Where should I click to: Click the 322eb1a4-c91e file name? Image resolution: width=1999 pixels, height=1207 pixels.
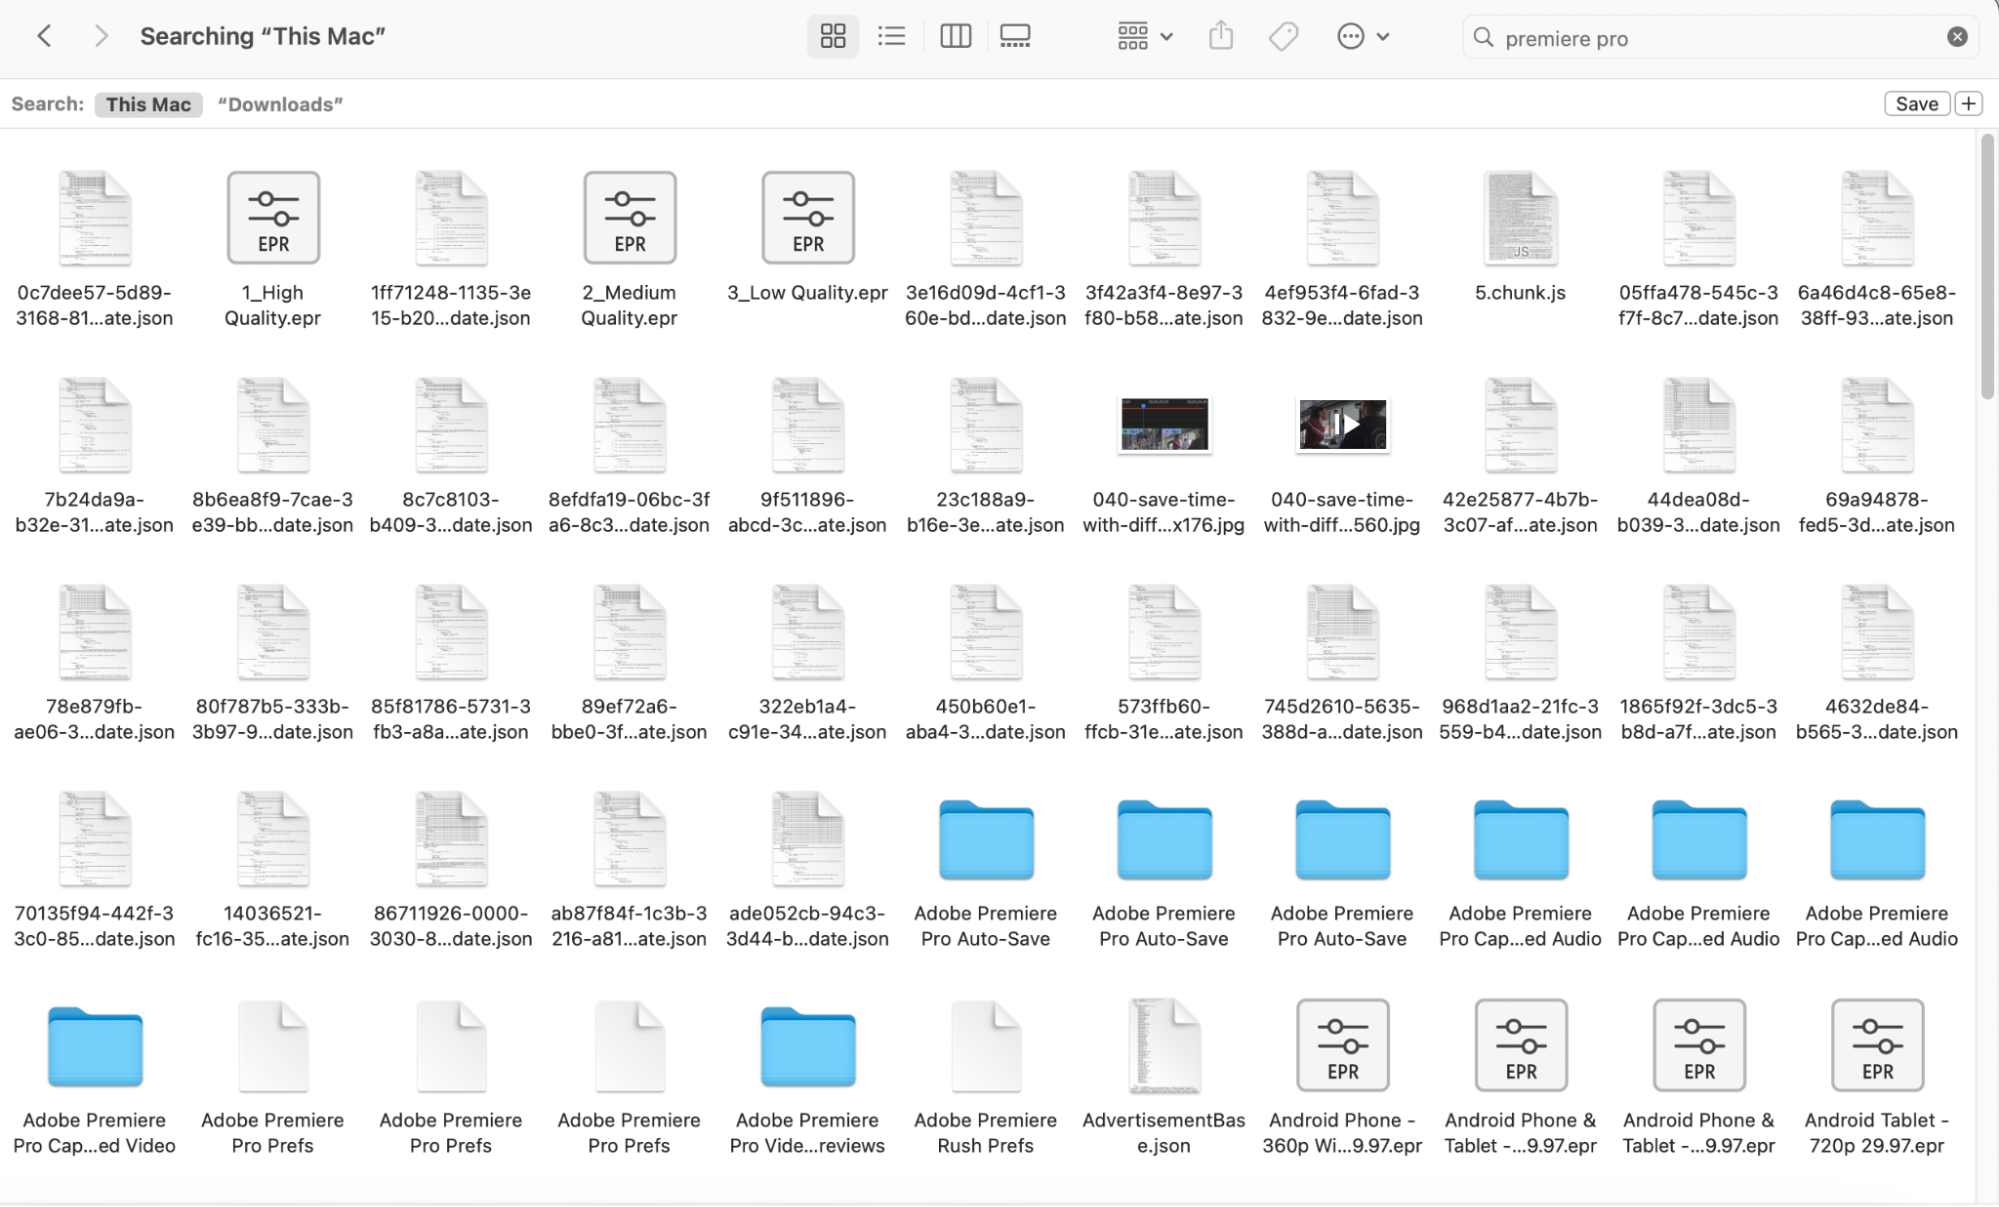tap(807, 719)
